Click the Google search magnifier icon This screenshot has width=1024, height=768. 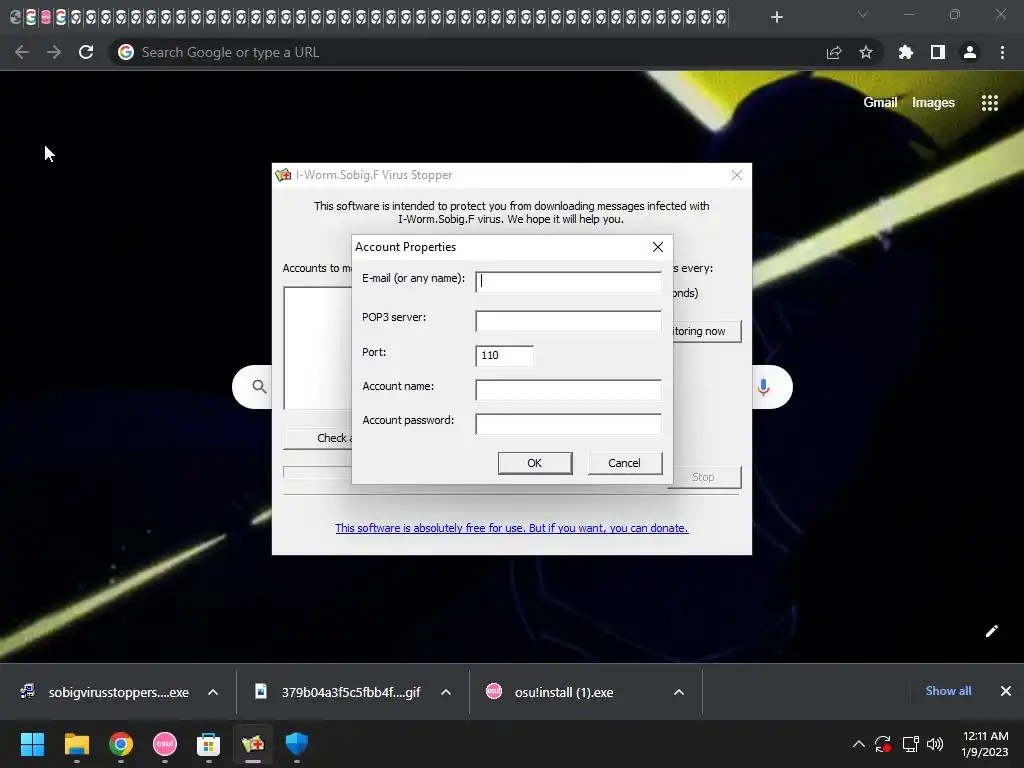coord(259,387)
